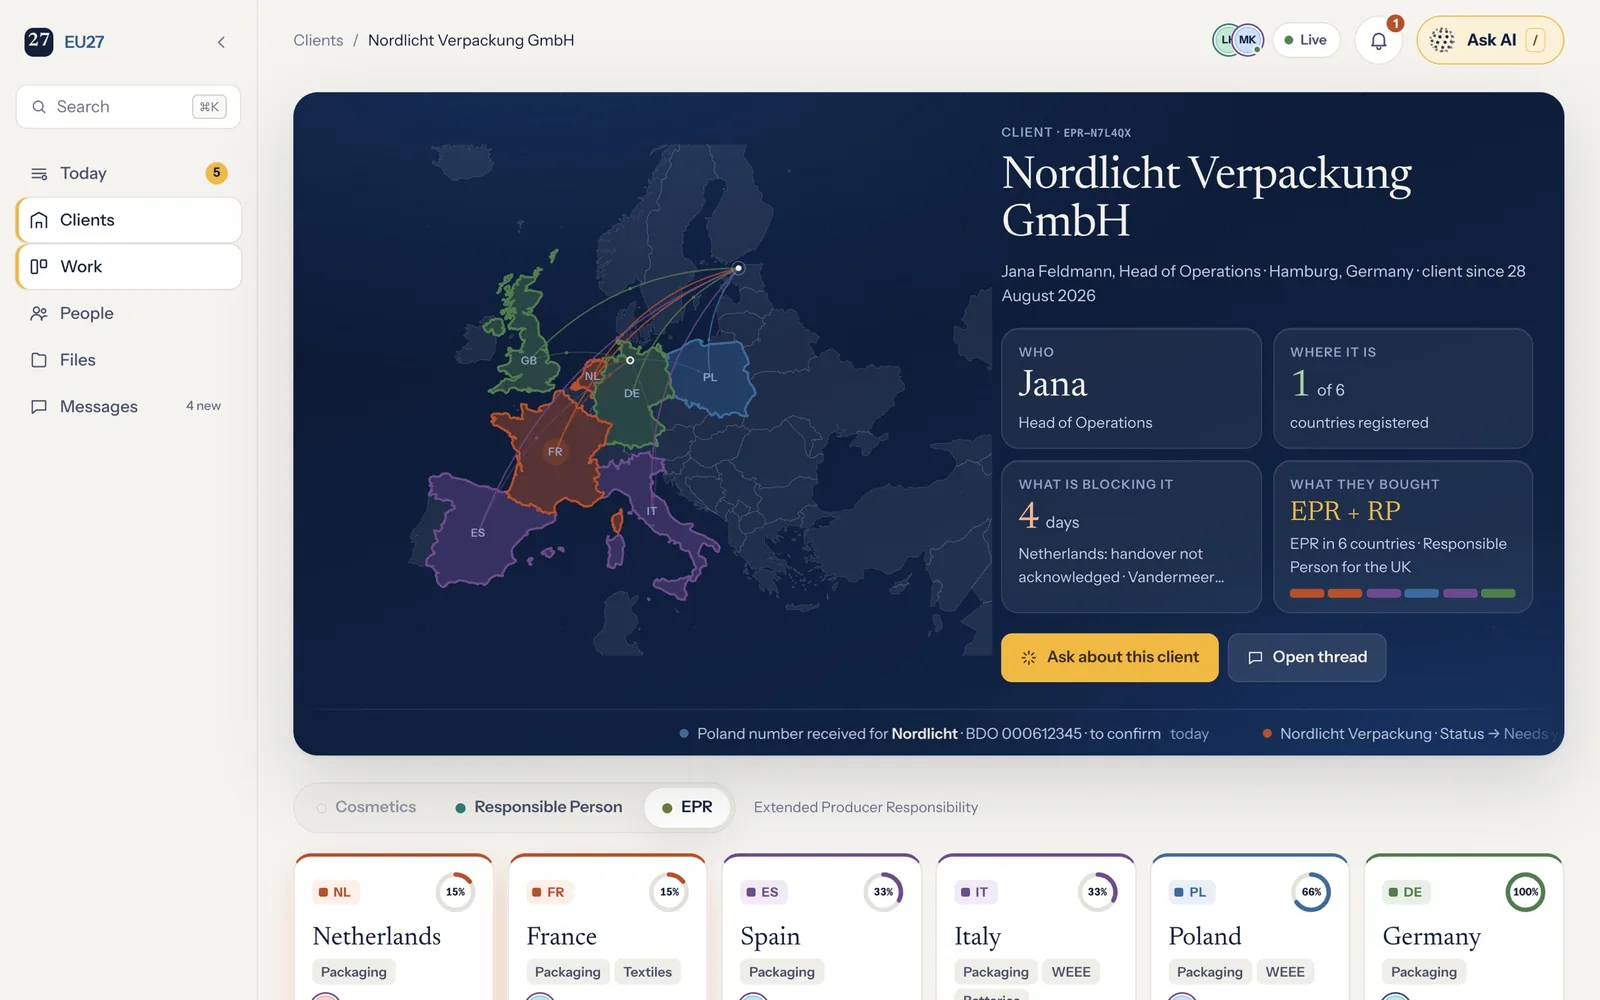Click the MK user avatar
This screenshot has height=1000, width=1600.
click(1247, 40)
